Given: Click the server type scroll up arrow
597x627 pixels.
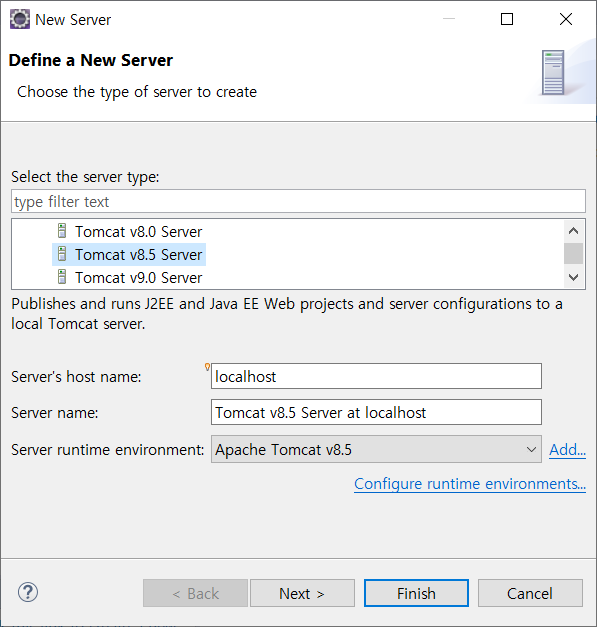Looking at the screenshot, I should pyautogui.click(x=573, y=231).
